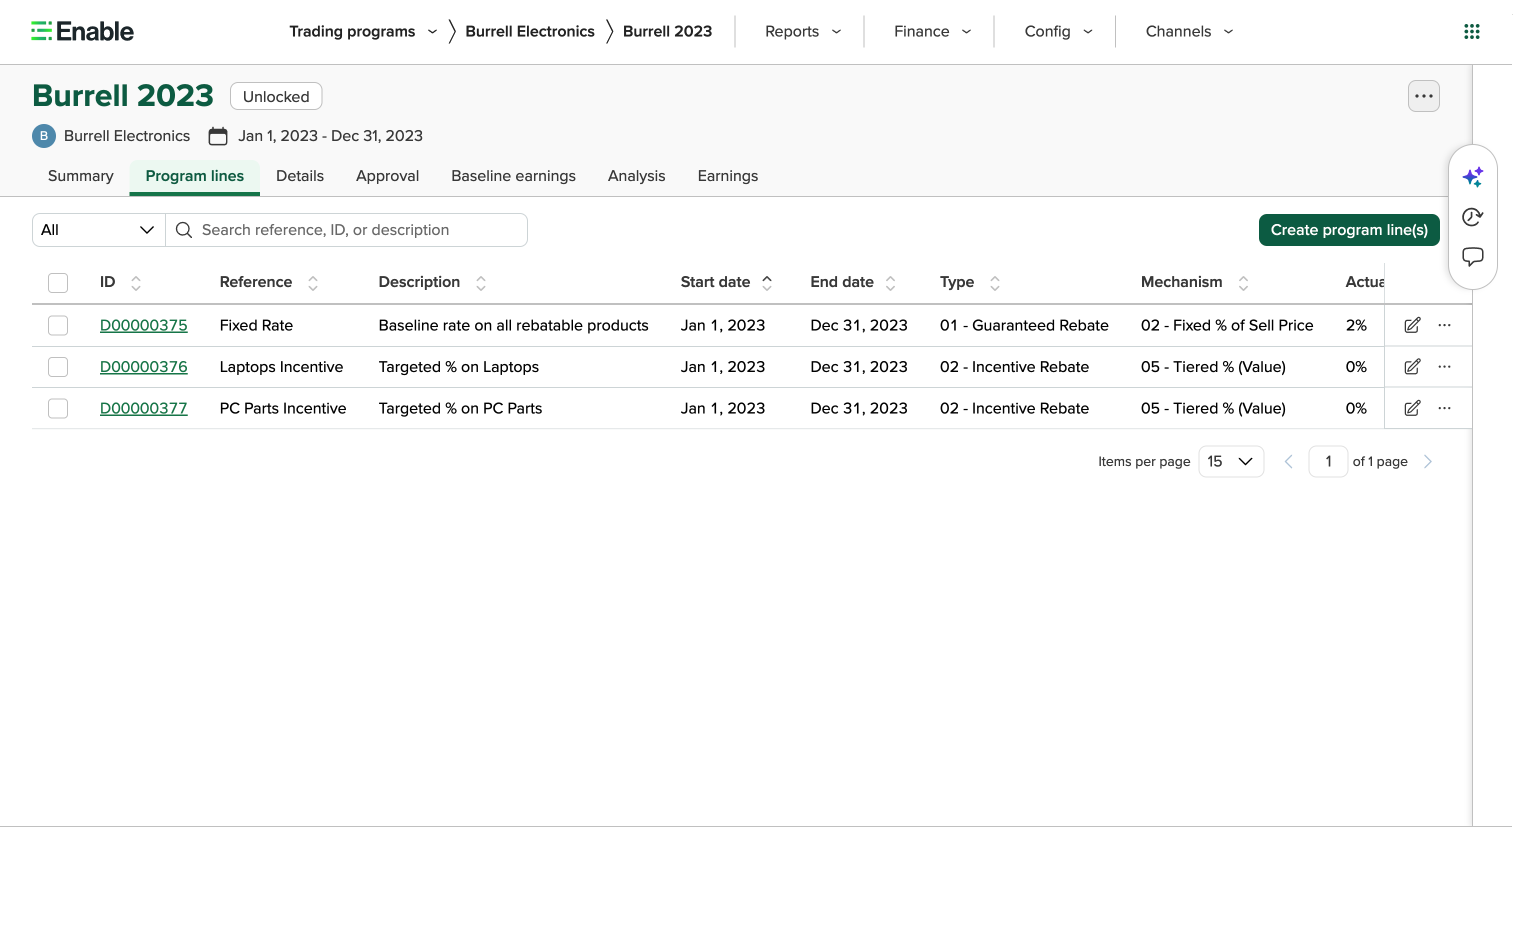1513x925 pixels.
Task: Open more options for PC Parts Incentive row
Action: click(x=1444, y=408)
